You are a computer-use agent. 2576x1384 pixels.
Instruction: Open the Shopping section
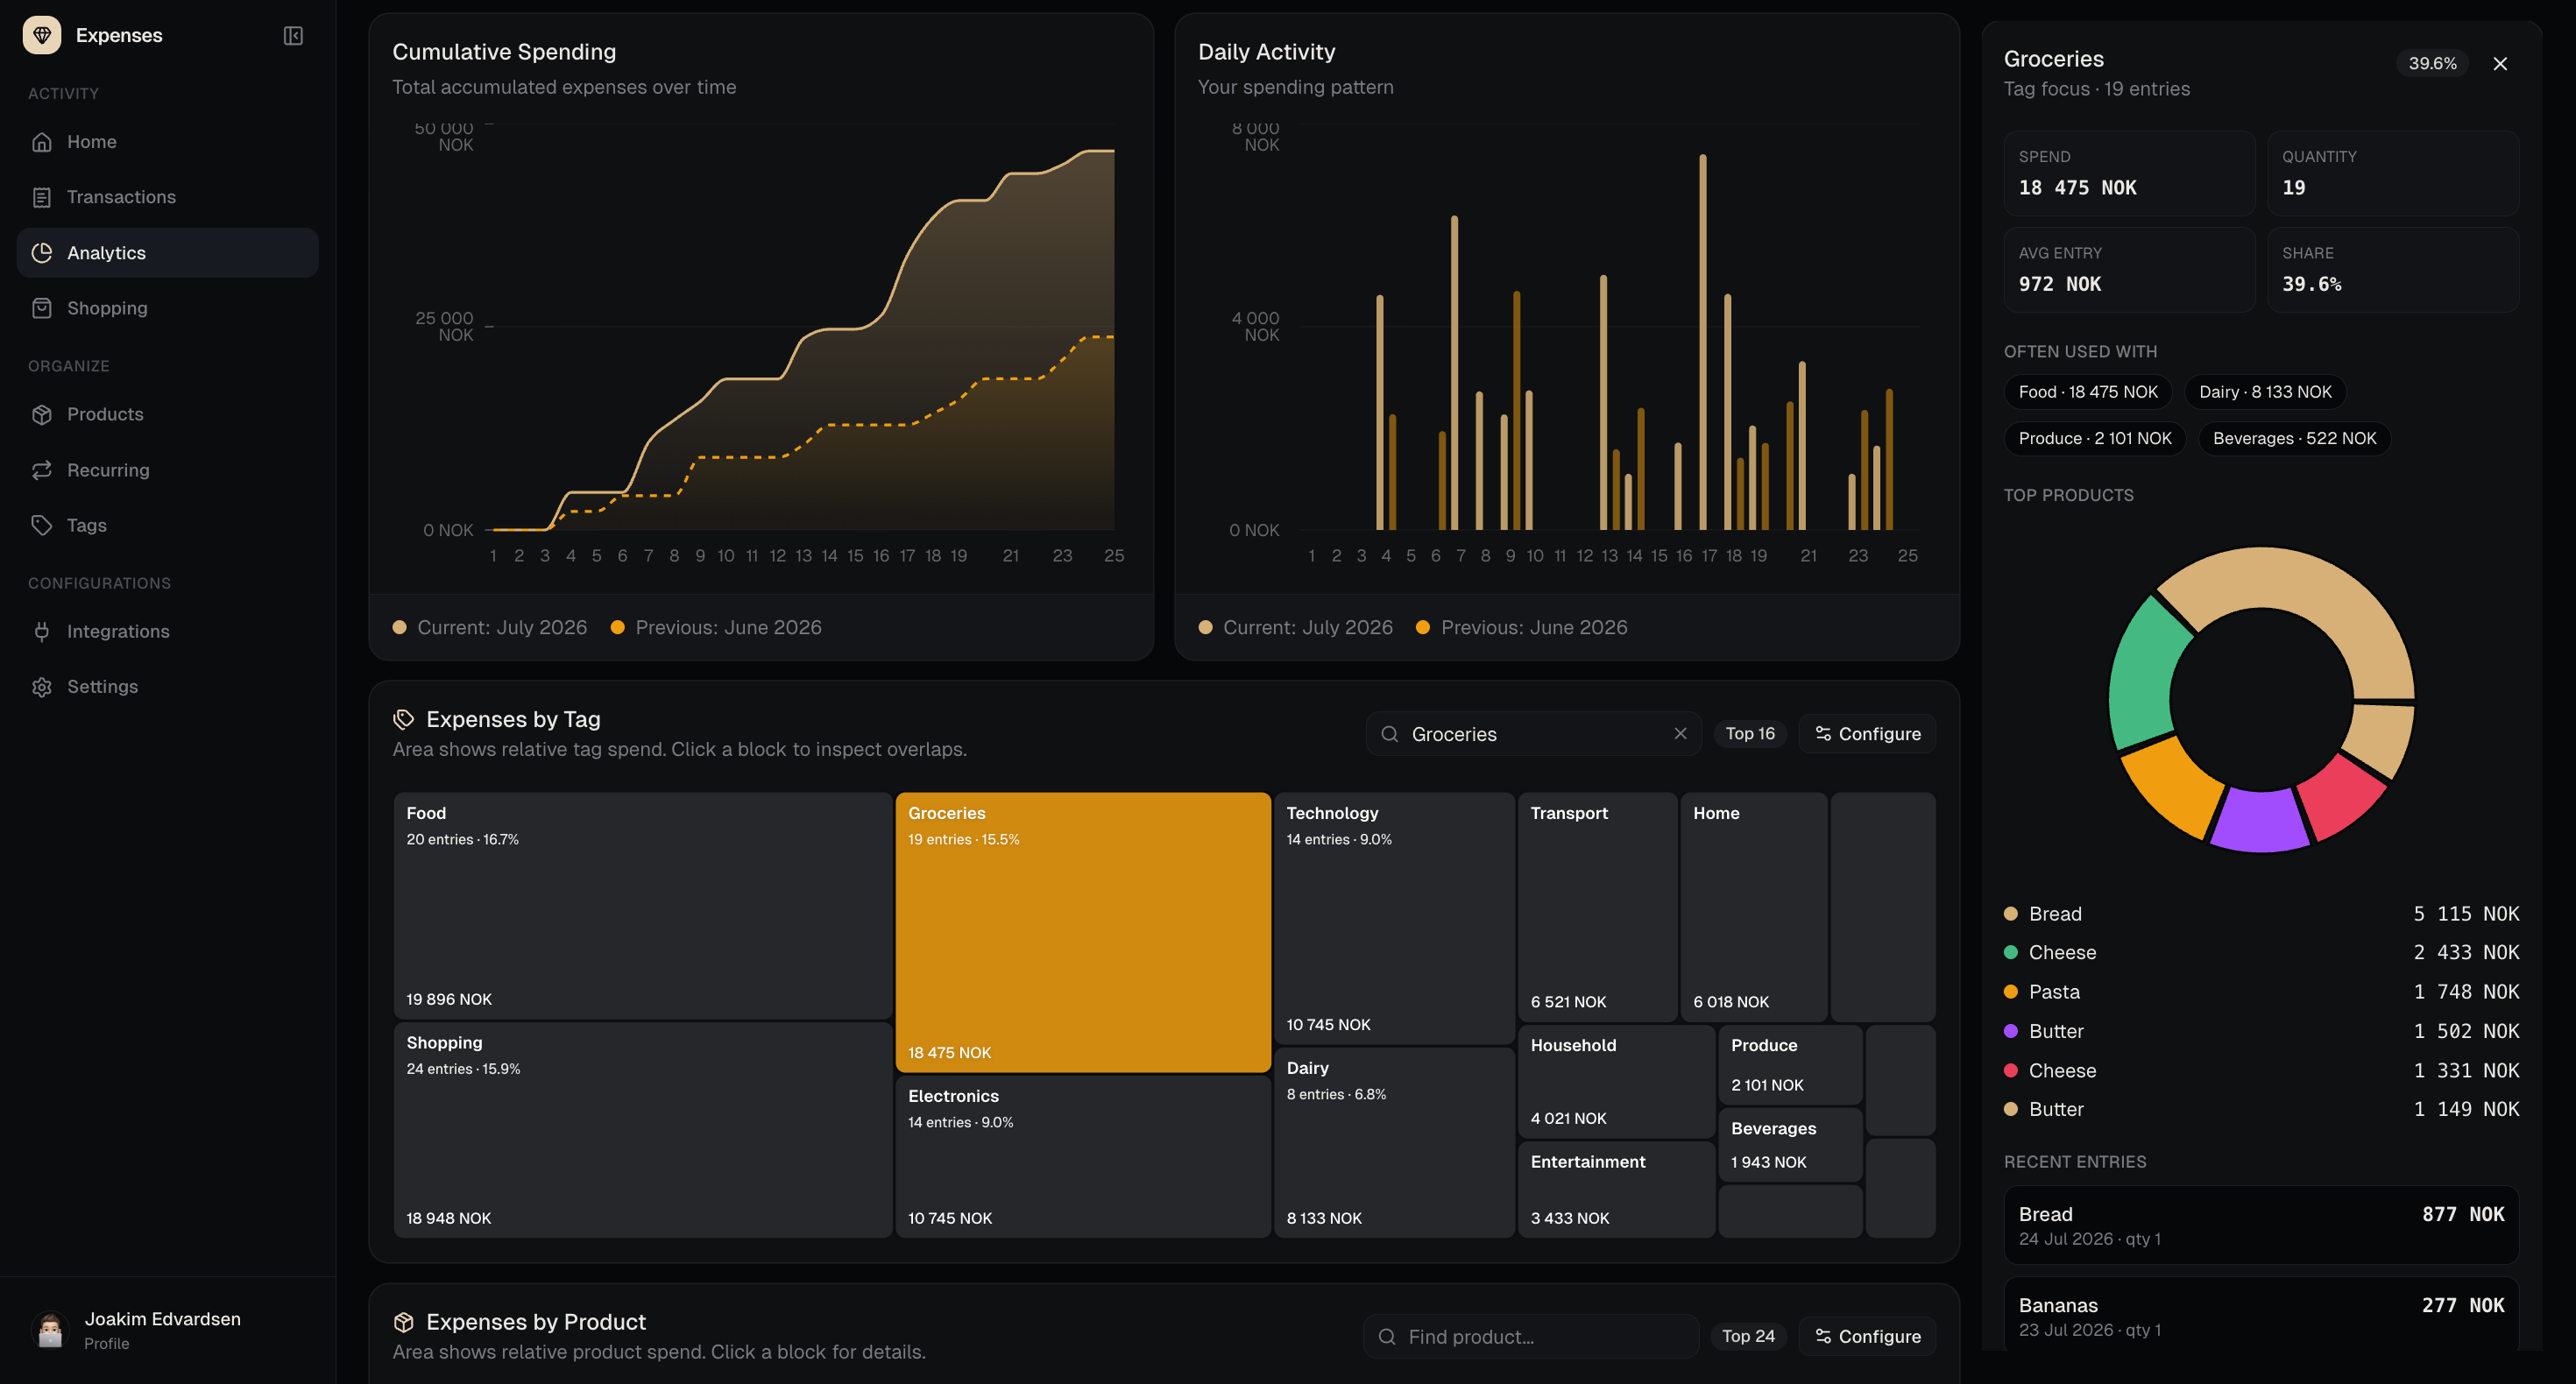[x=168, y=308]
